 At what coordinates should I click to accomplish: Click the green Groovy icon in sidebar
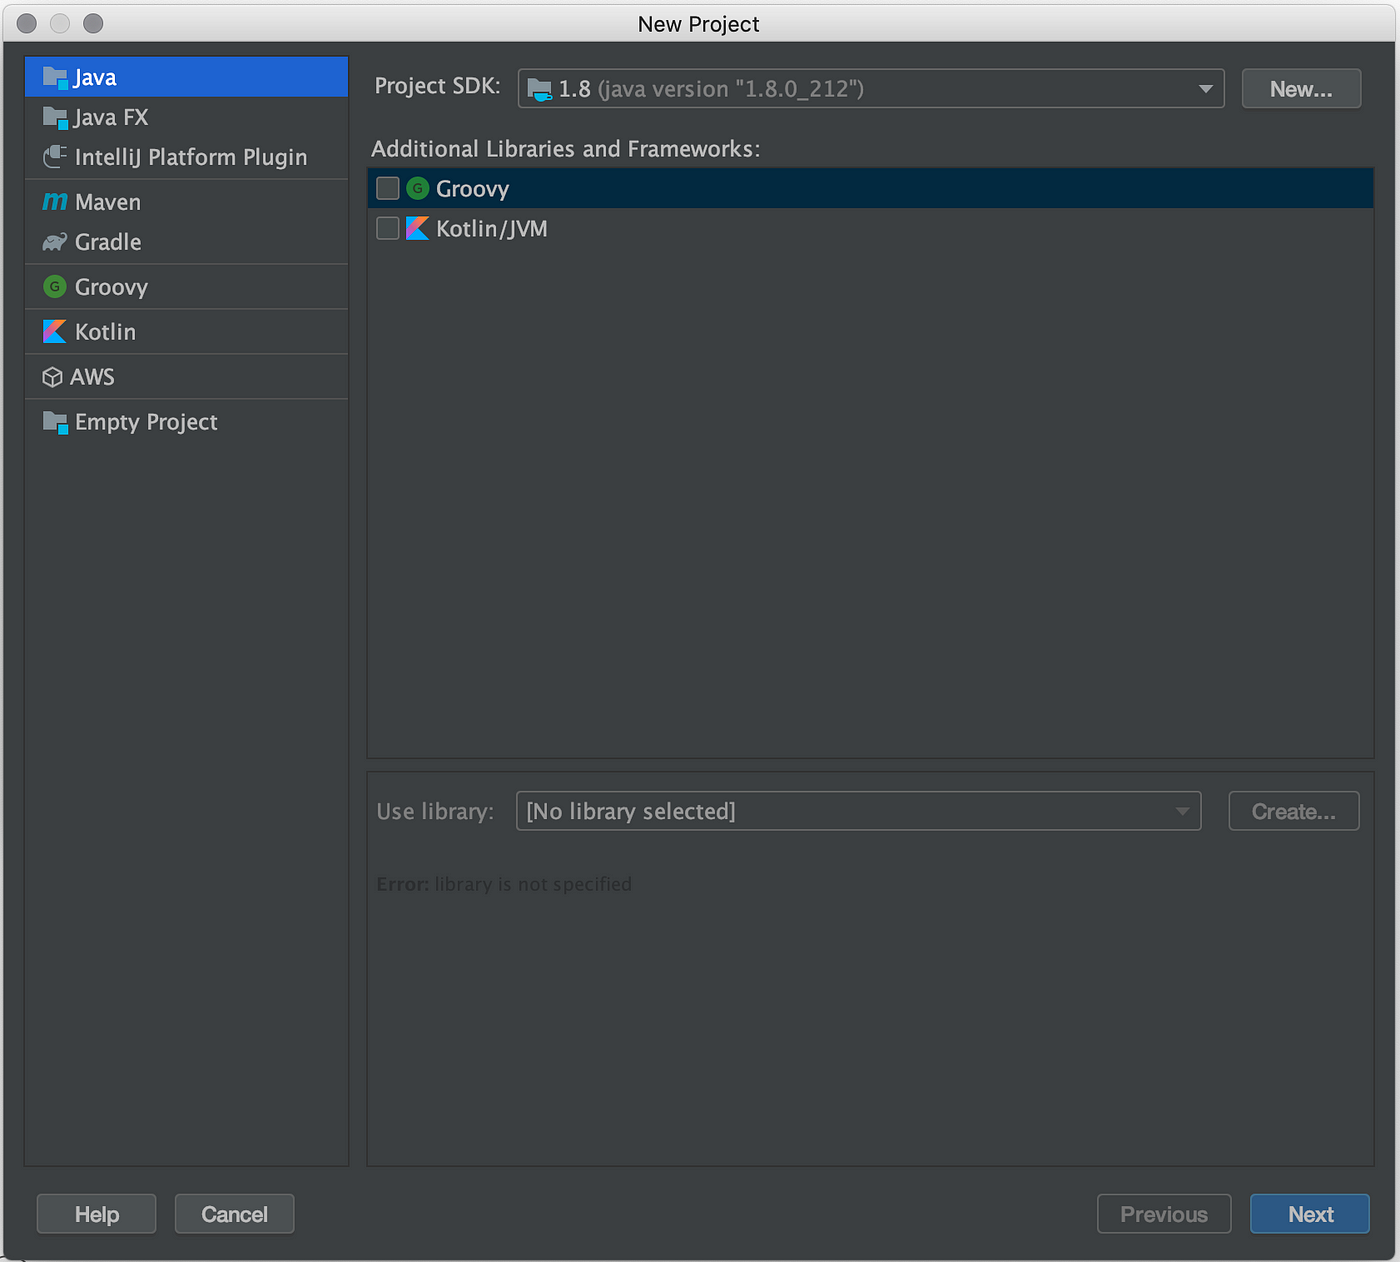(x=55, y=287)
